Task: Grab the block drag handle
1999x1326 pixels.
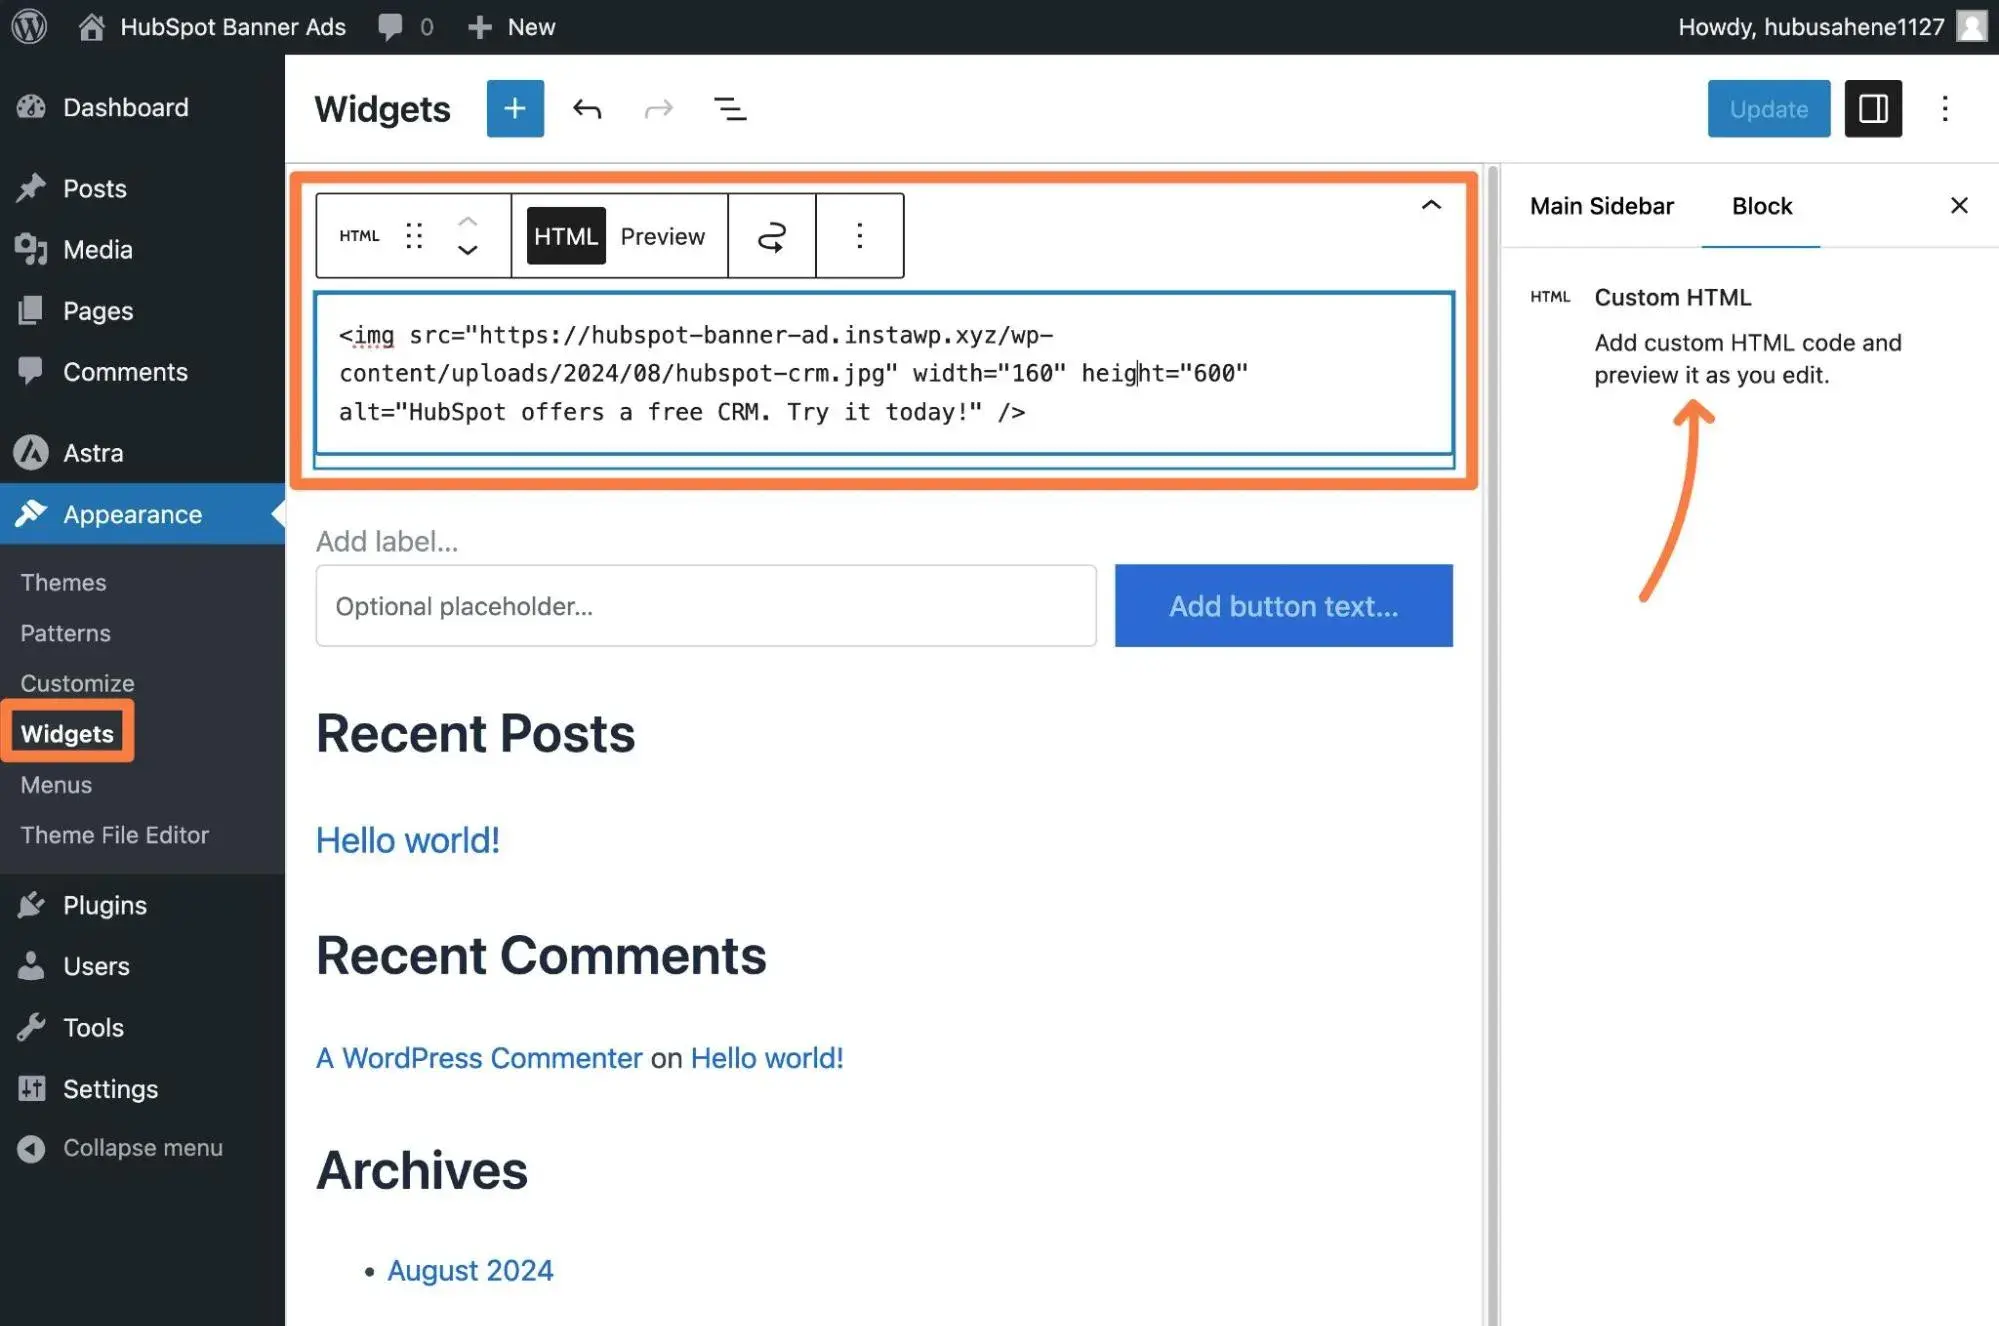Action: [x=414, y=236]
